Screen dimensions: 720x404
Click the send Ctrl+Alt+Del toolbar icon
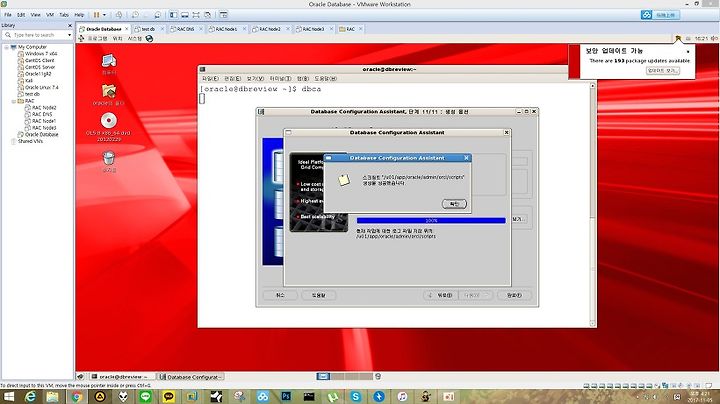119,15
